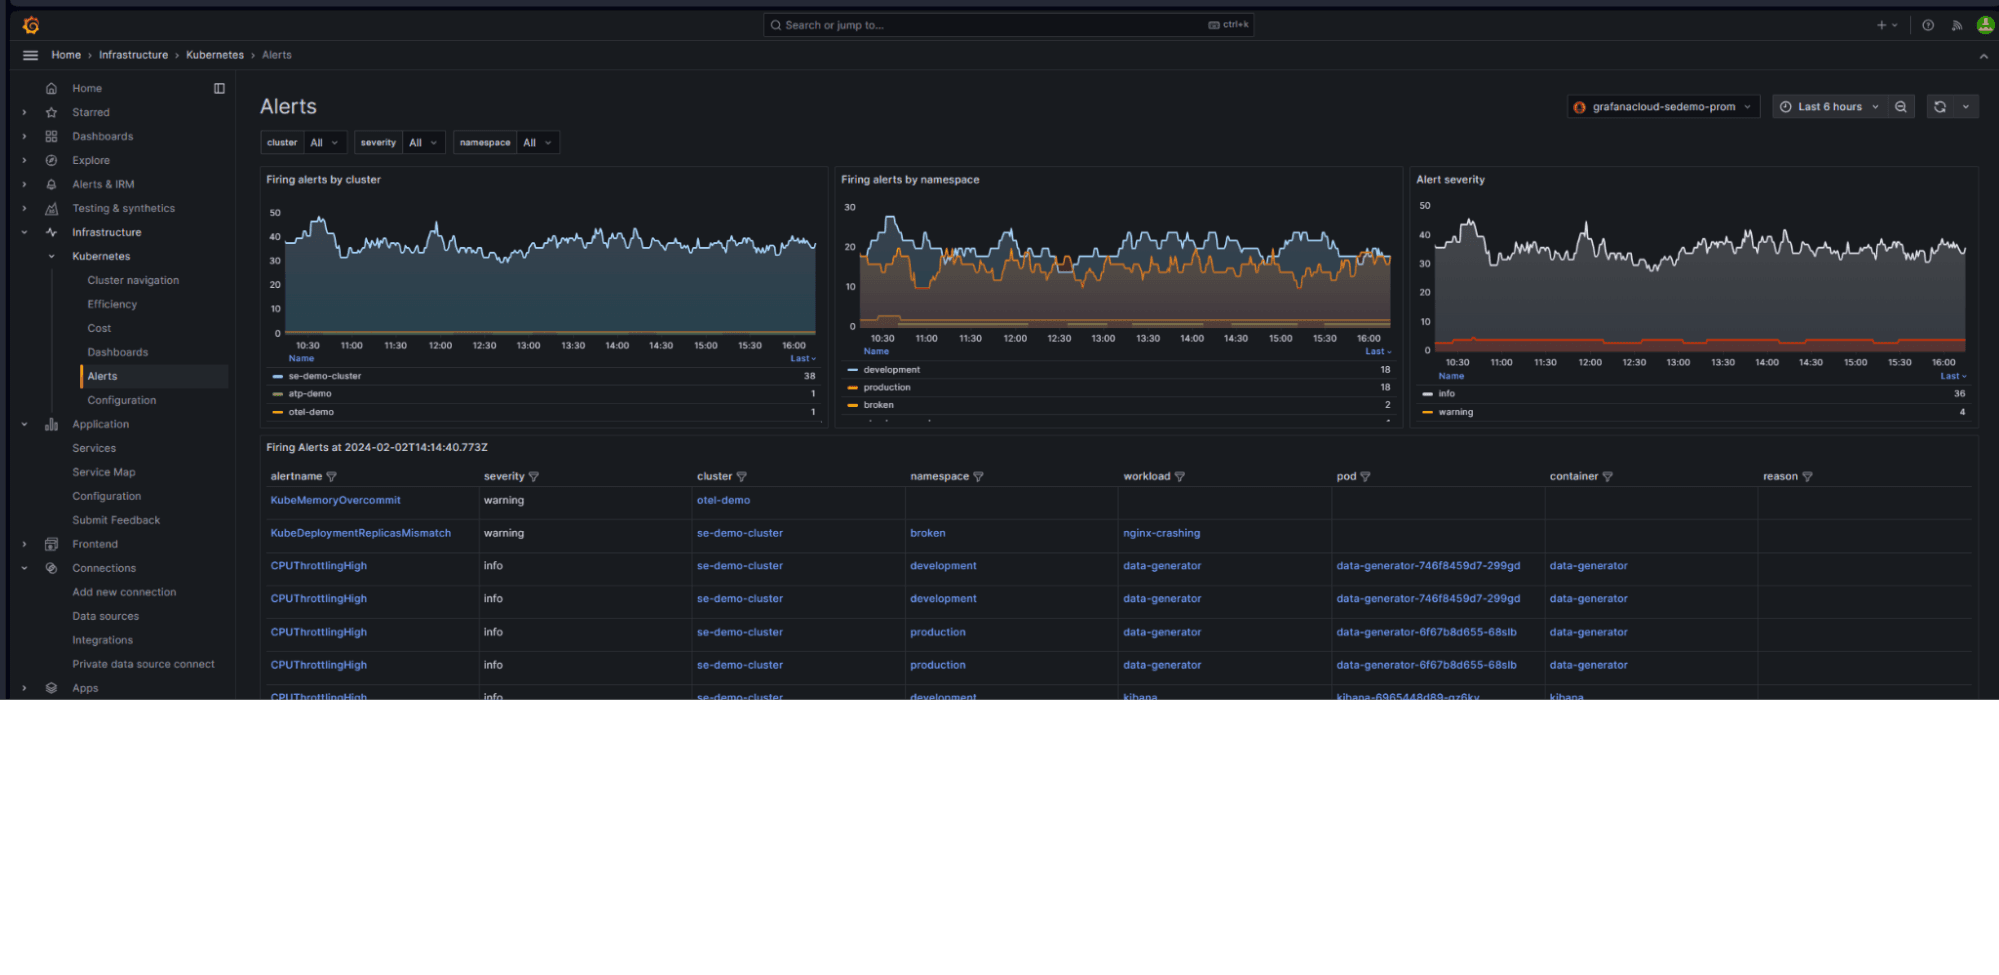Collapse the Infrastructure section chevron
This screenshot has width=1999, height=975.
tap(24, 232)
